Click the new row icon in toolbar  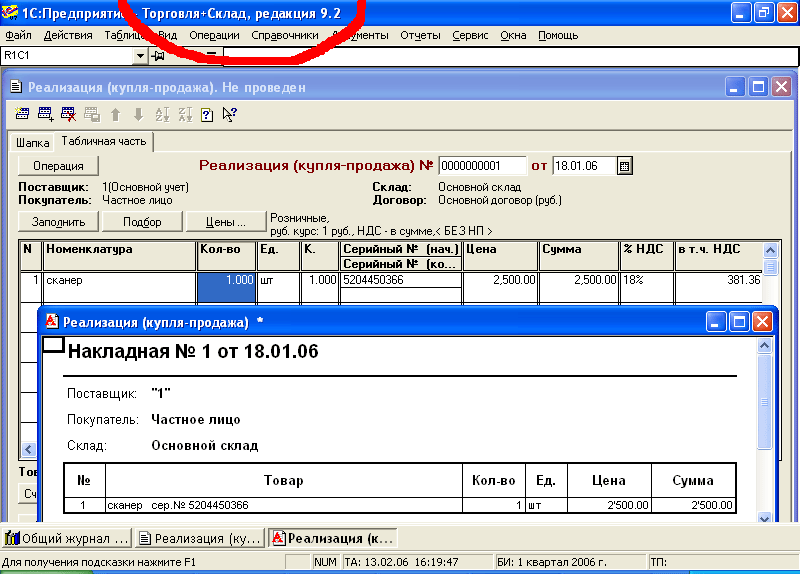pos(23,115)
